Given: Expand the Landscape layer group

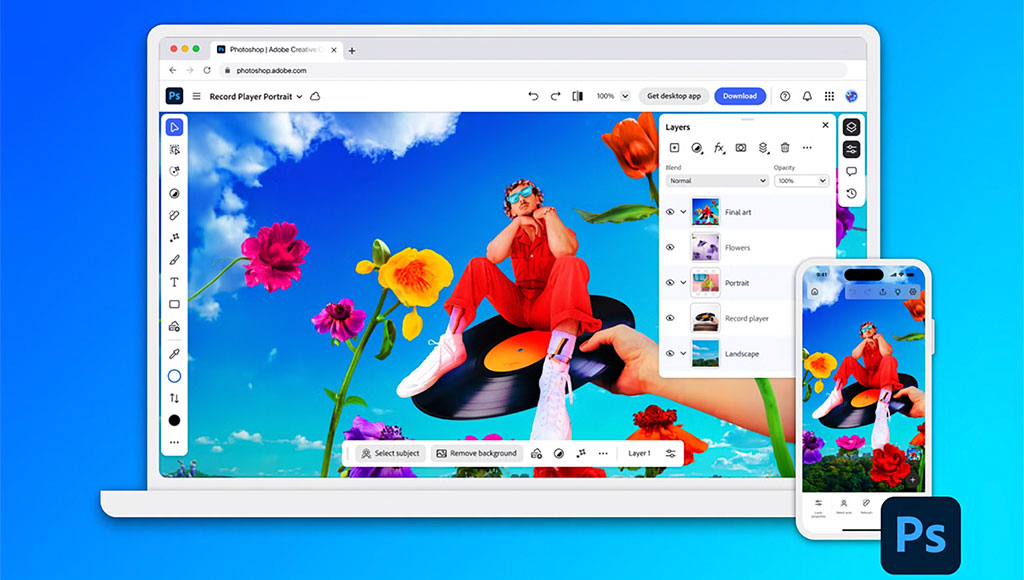Looking at the screenshot, I should pyautogui.click(x=683, y=353).
